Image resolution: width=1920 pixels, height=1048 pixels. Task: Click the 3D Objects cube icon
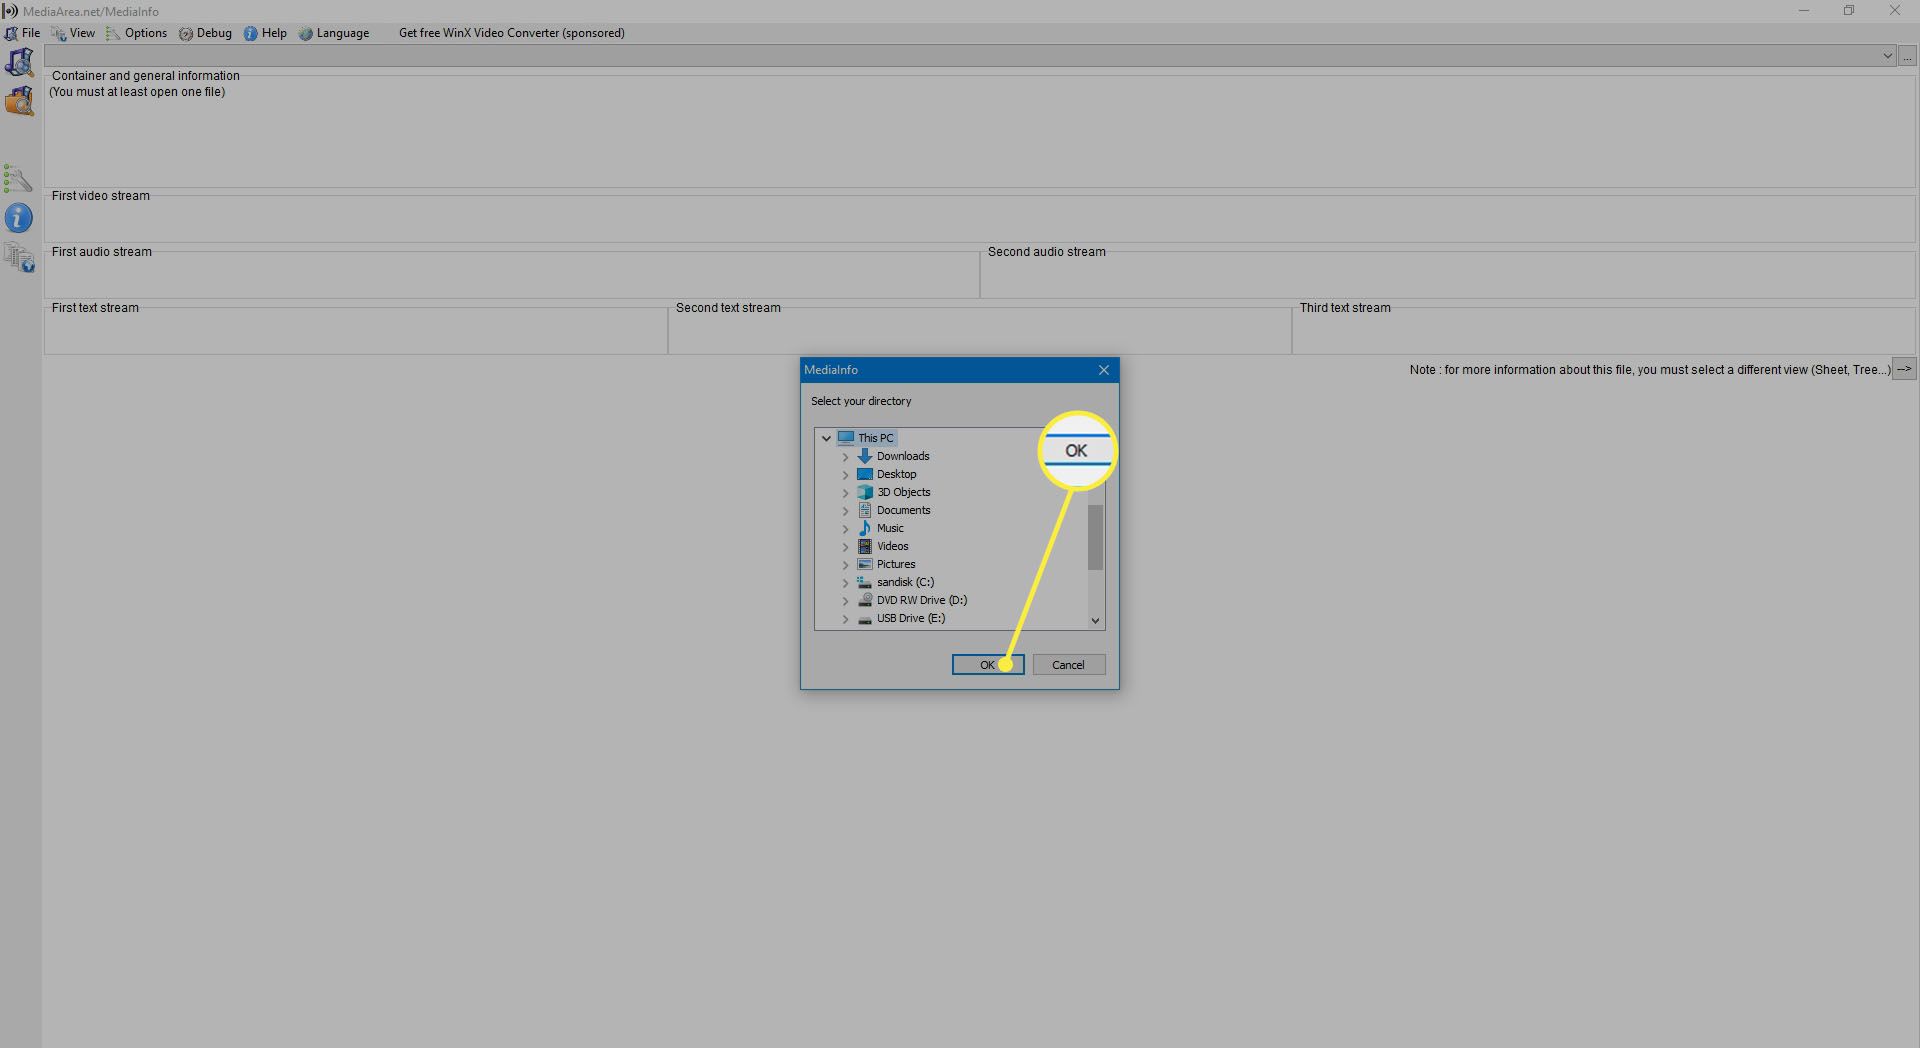pyautogui.click(x=865, y=492)
